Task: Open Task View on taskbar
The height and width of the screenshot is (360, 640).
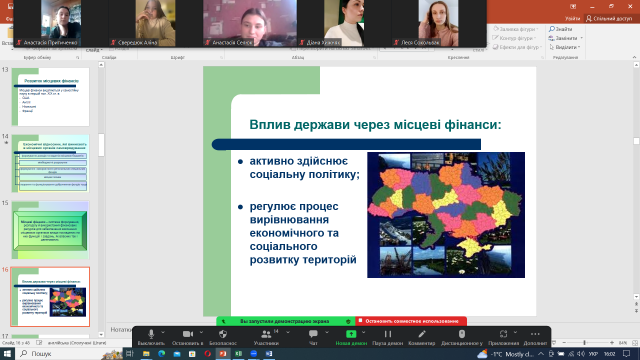Action: (130, 353)
